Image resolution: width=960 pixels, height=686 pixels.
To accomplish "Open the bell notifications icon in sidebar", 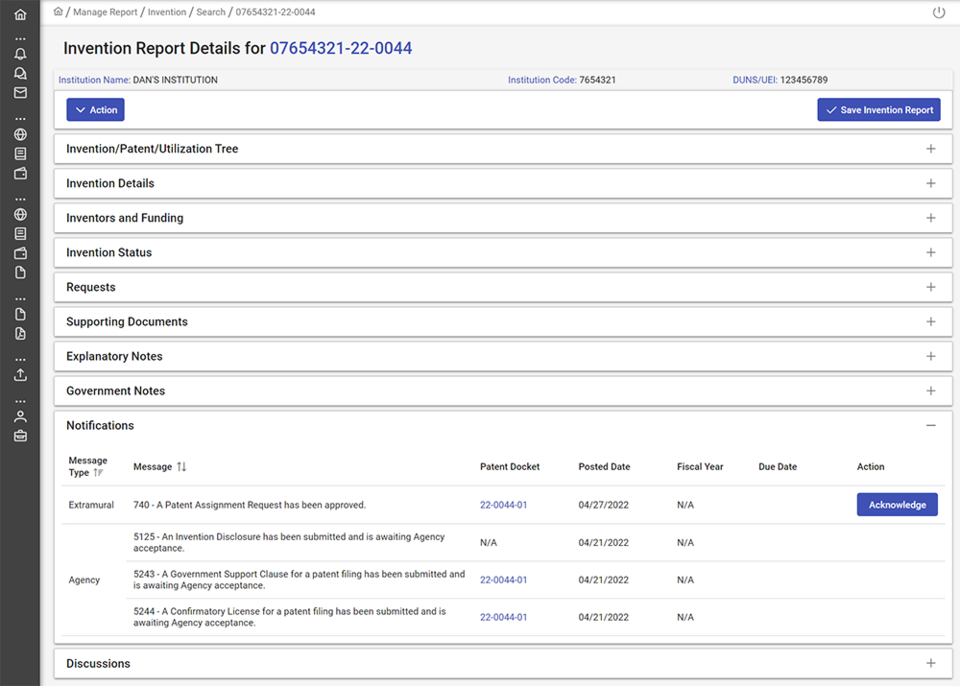I will [x=20, y=54].
